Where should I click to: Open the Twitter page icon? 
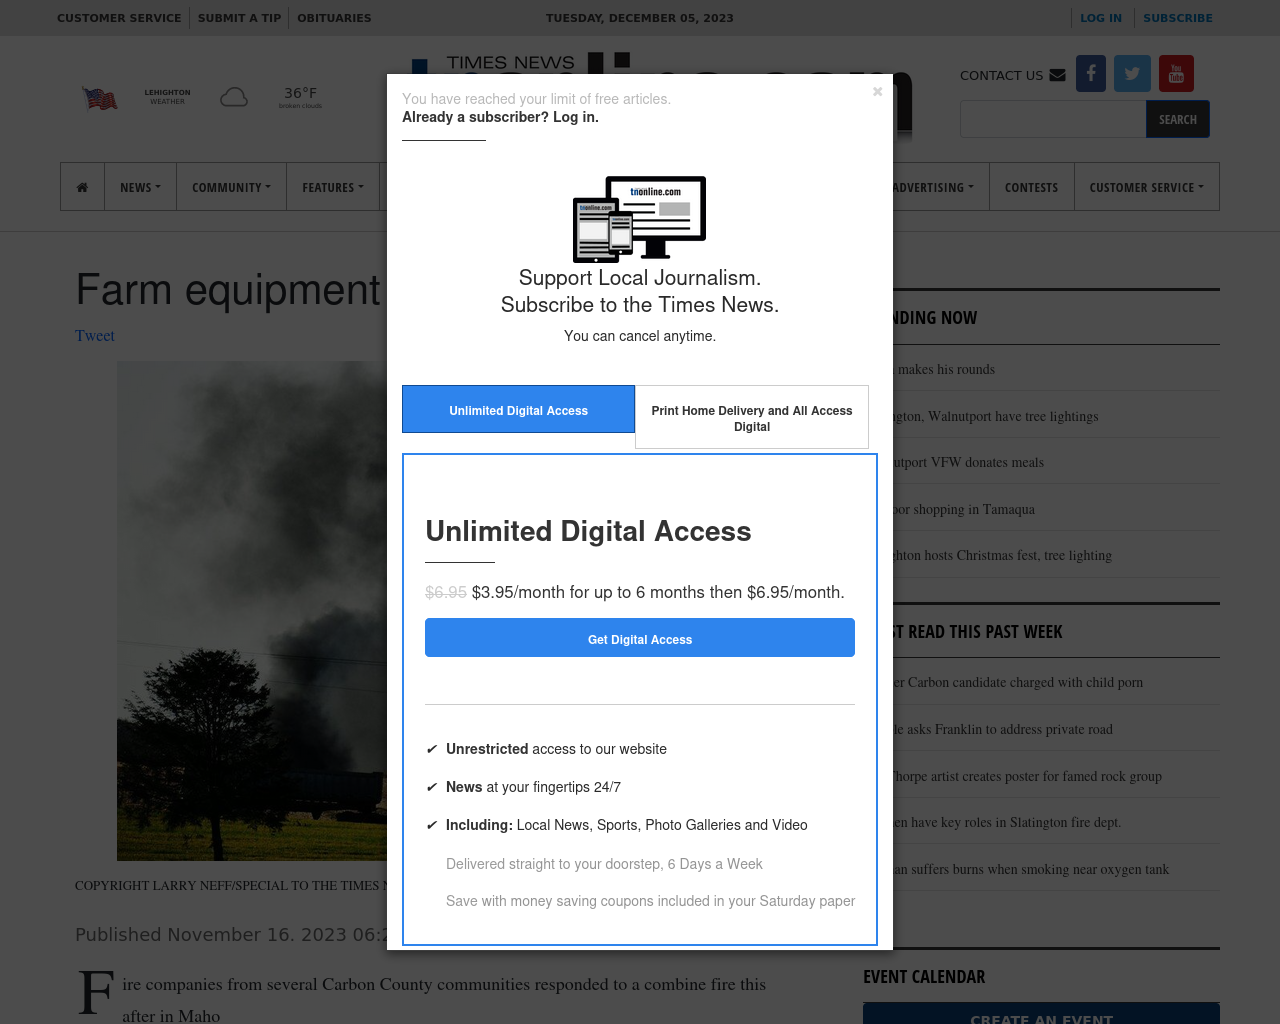[1132, 73]
